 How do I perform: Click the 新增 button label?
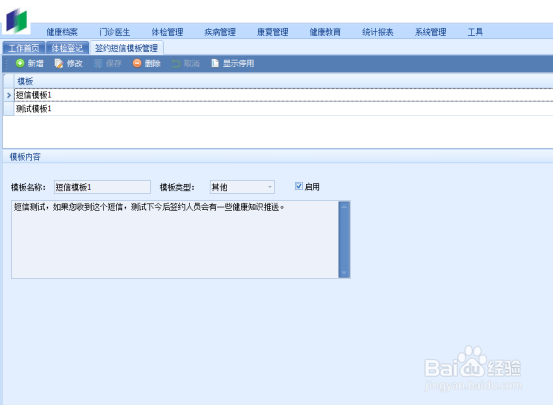36,64
